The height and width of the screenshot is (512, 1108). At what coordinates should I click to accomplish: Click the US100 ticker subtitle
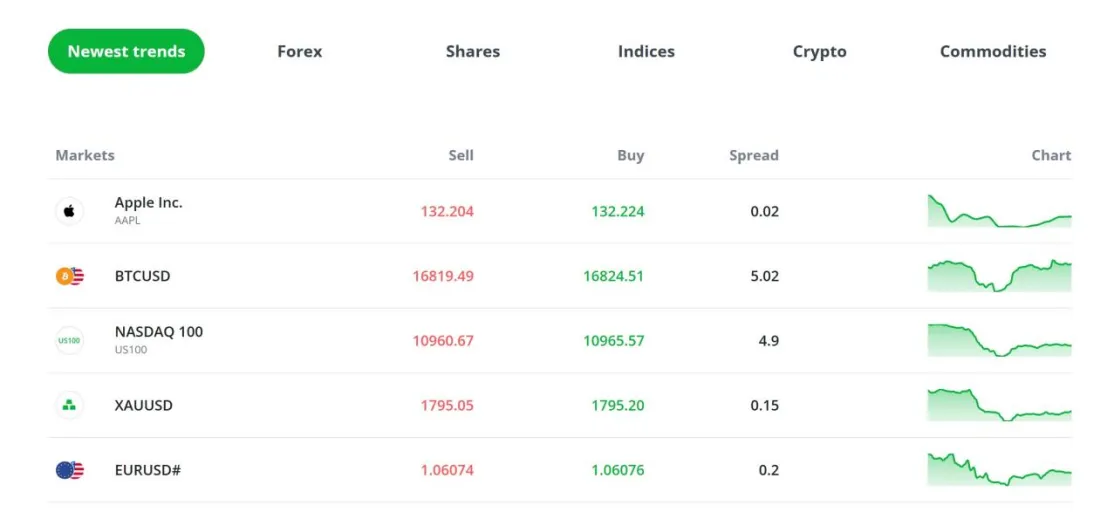tap(131, 350)
